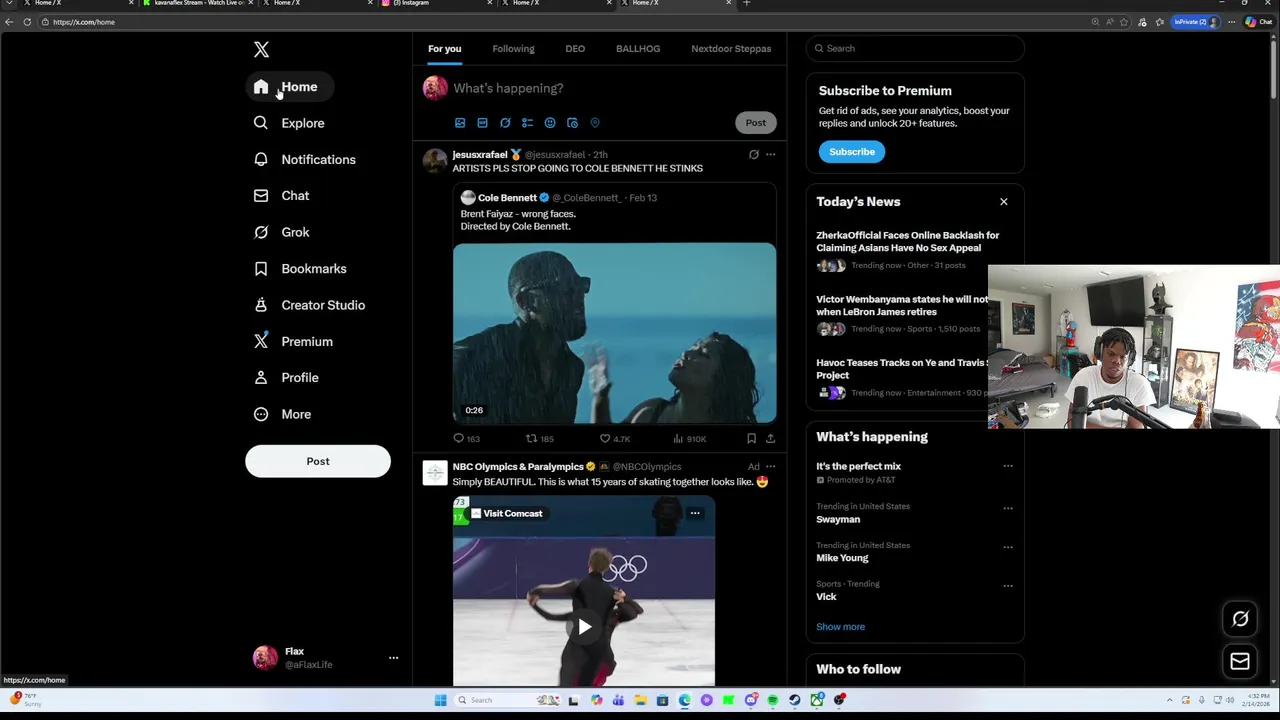
Task: Click the X logo in the sidebar
Action: click(261, 49)
